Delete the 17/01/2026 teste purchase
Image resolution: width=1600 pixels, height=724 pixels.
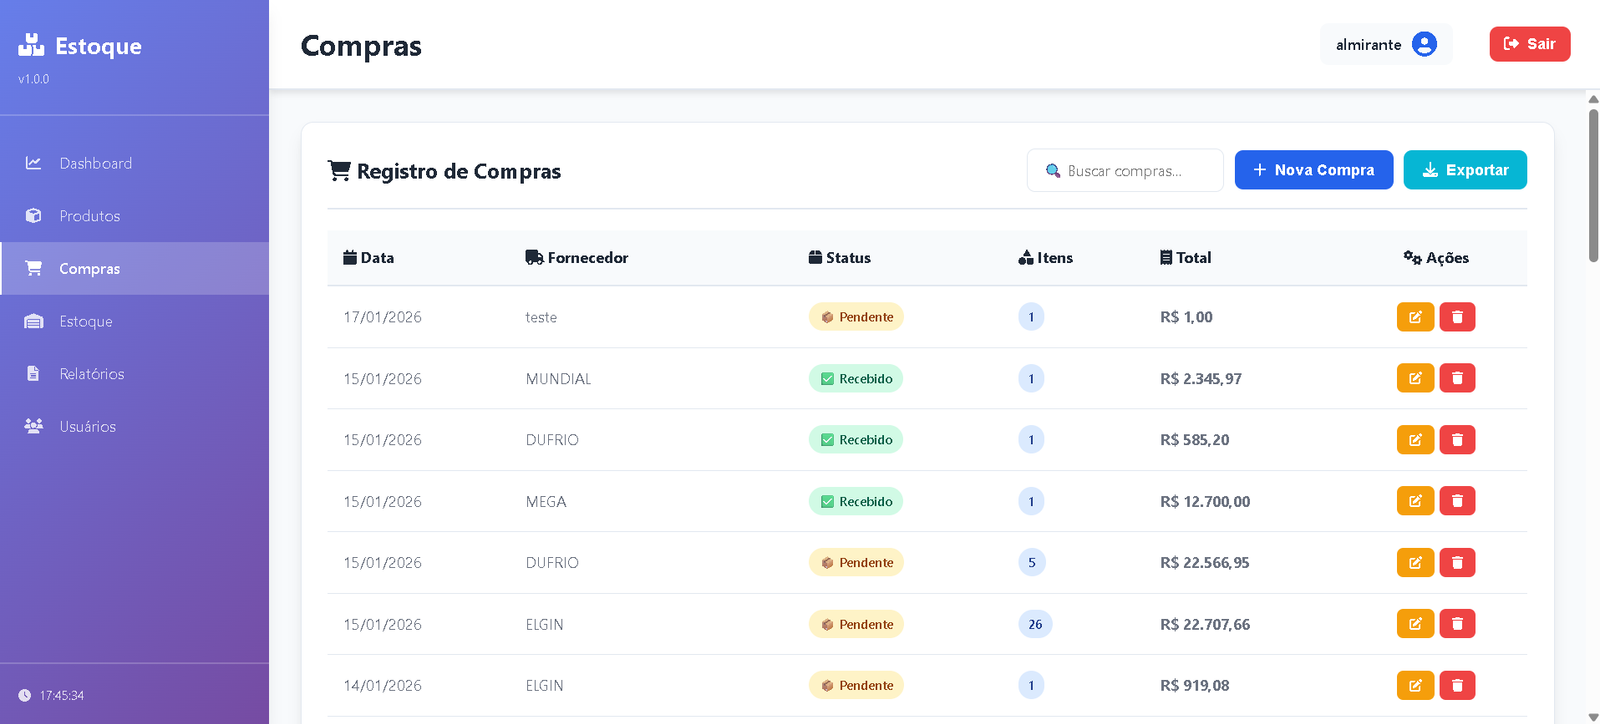(1457, 317)
